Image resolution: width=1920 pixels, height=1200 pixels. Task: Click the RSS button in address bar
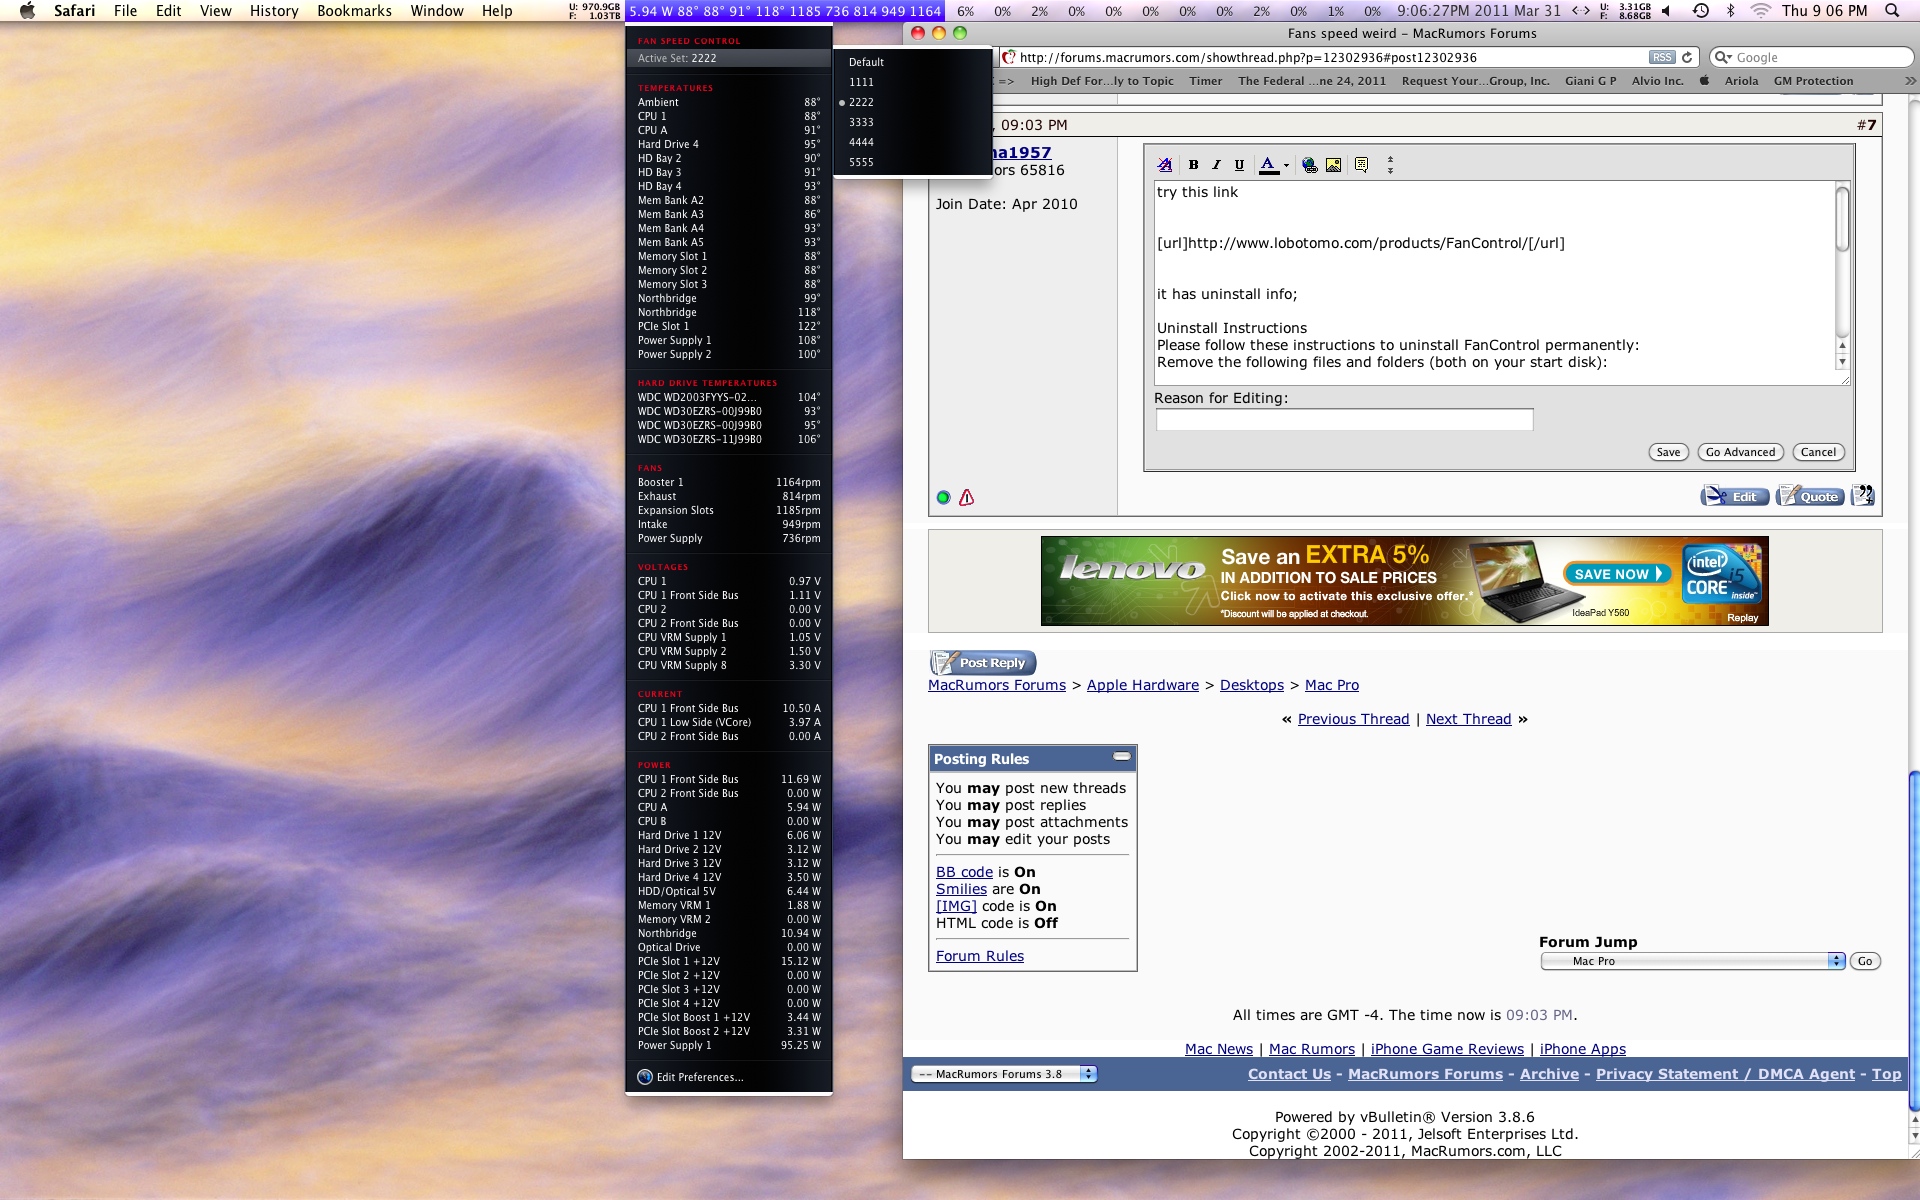(1661, 57)
